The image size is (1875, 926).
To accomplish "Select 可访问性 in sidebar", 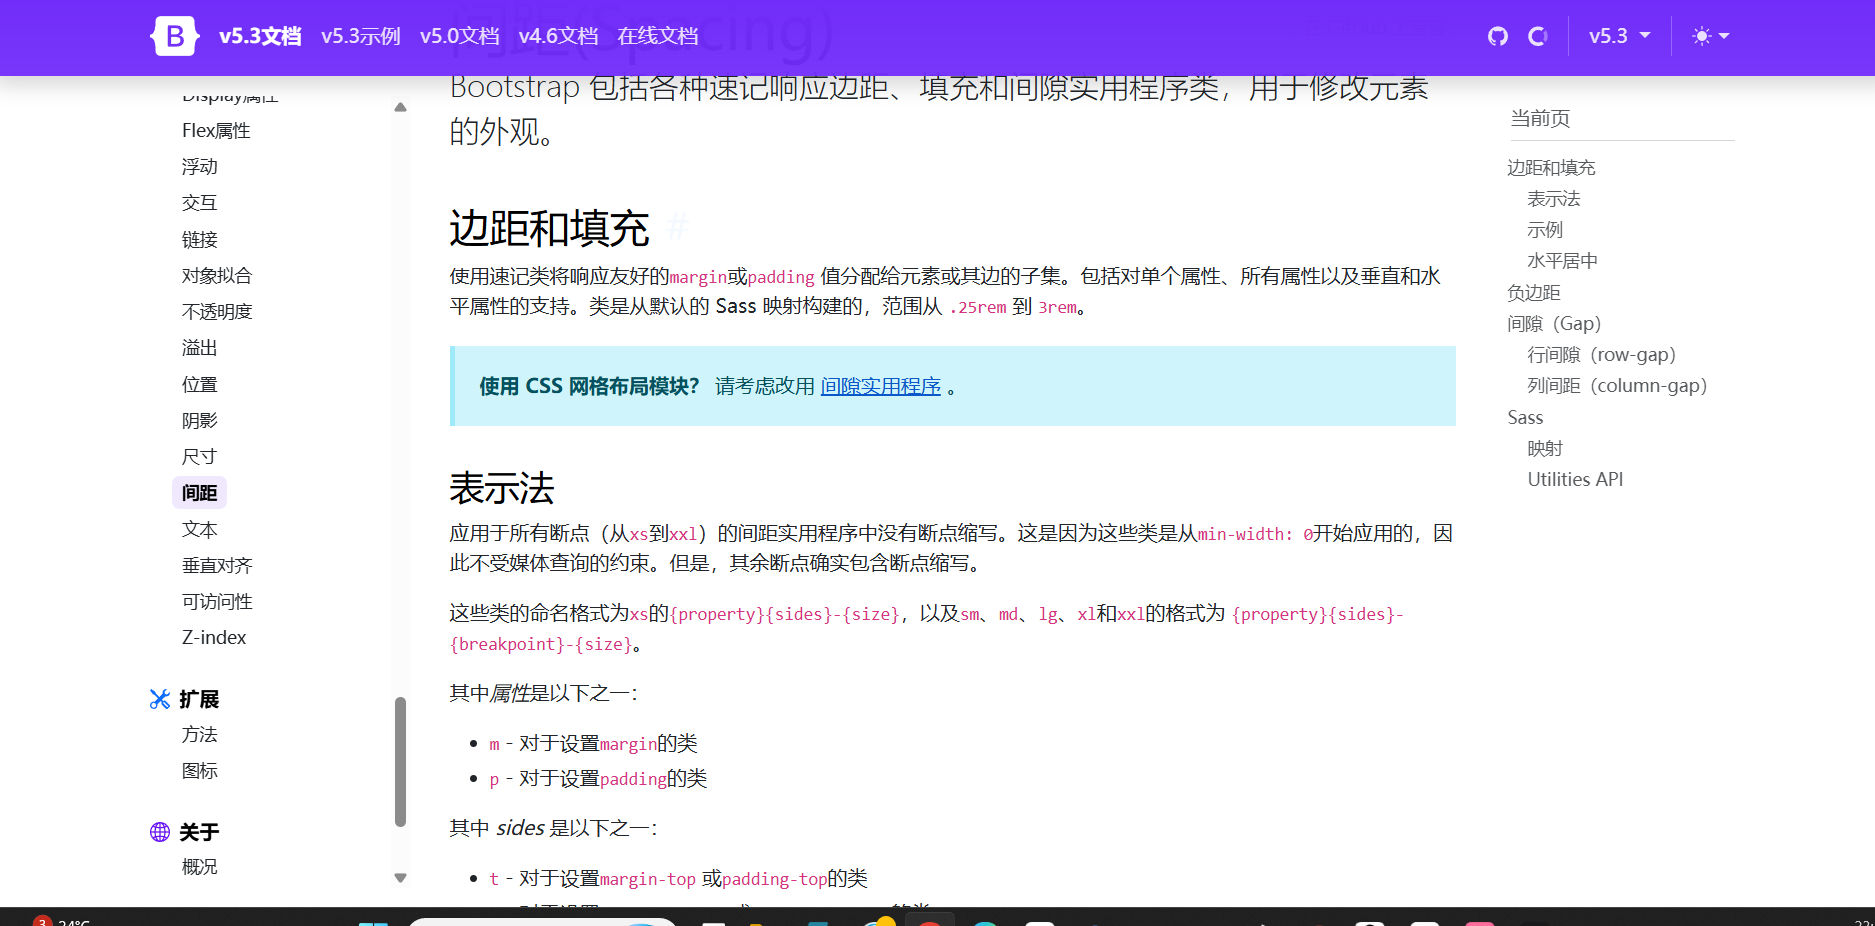I will pyautogui.click(x=217, y=601).
